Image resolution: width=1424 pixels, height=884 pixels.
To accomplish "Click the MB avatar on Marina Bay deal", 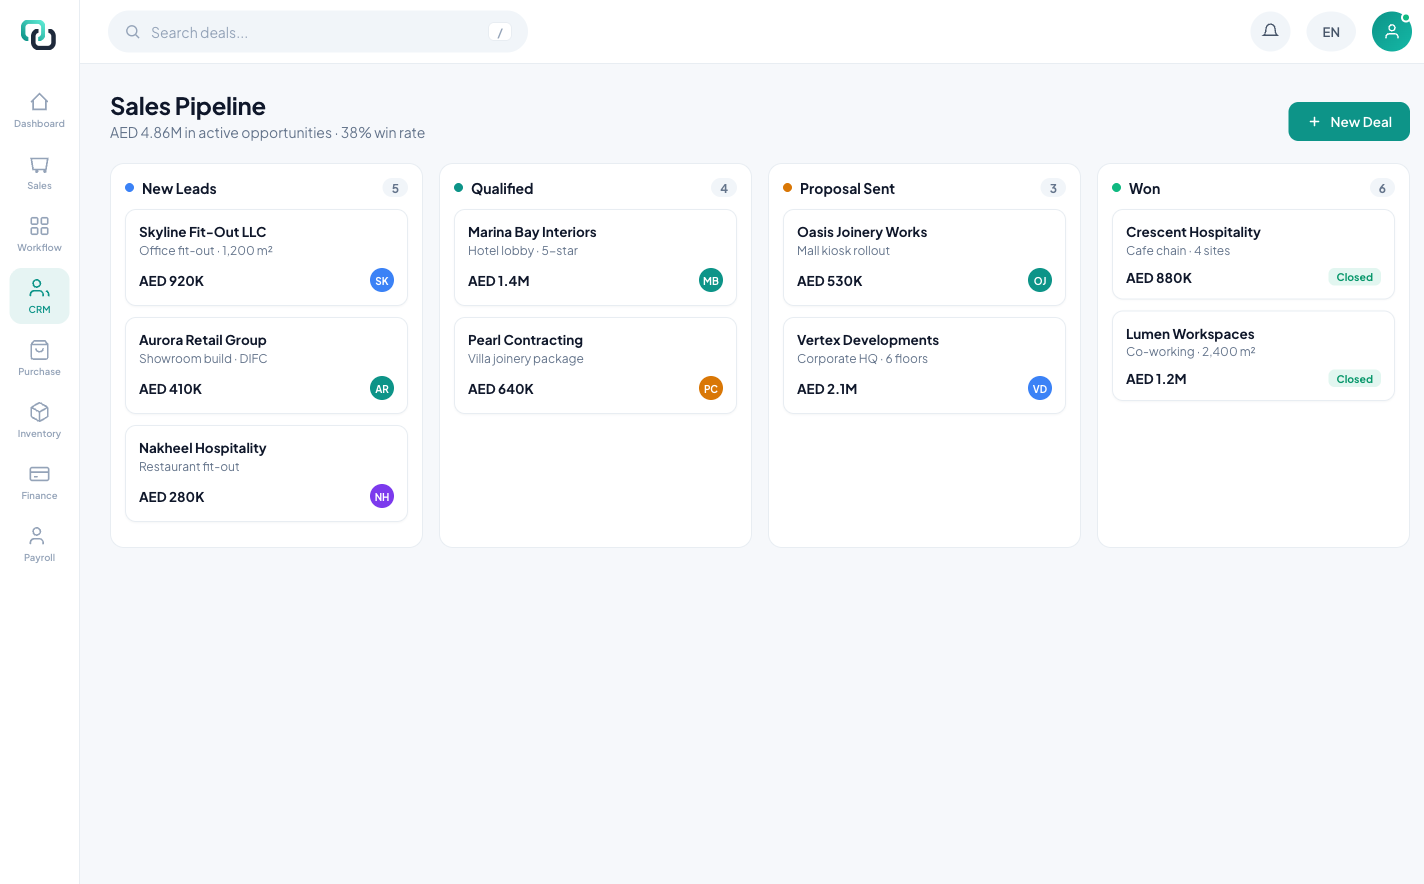I will click(x=711, y=281).
